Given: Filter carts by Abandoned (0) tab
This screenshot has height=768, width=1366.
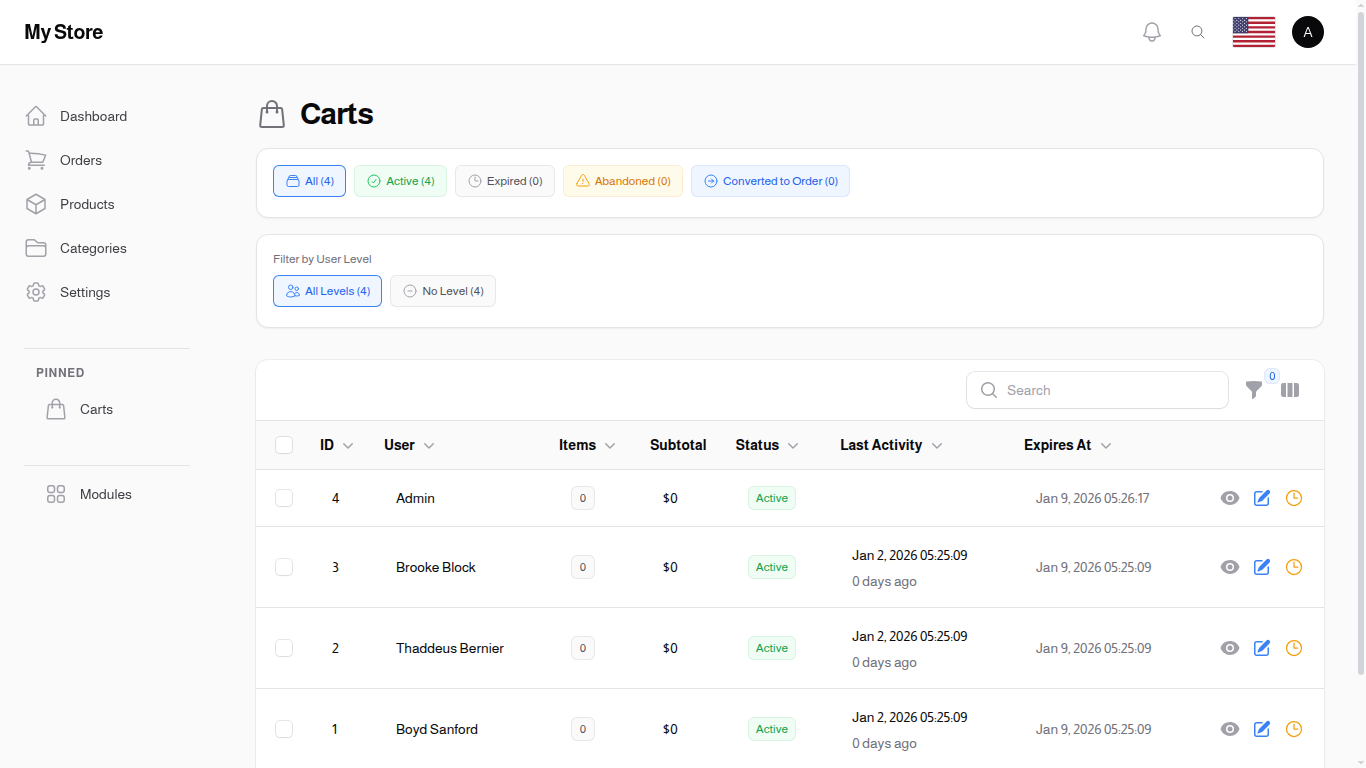Looking at the screenshot, I should tap(623, 181).
